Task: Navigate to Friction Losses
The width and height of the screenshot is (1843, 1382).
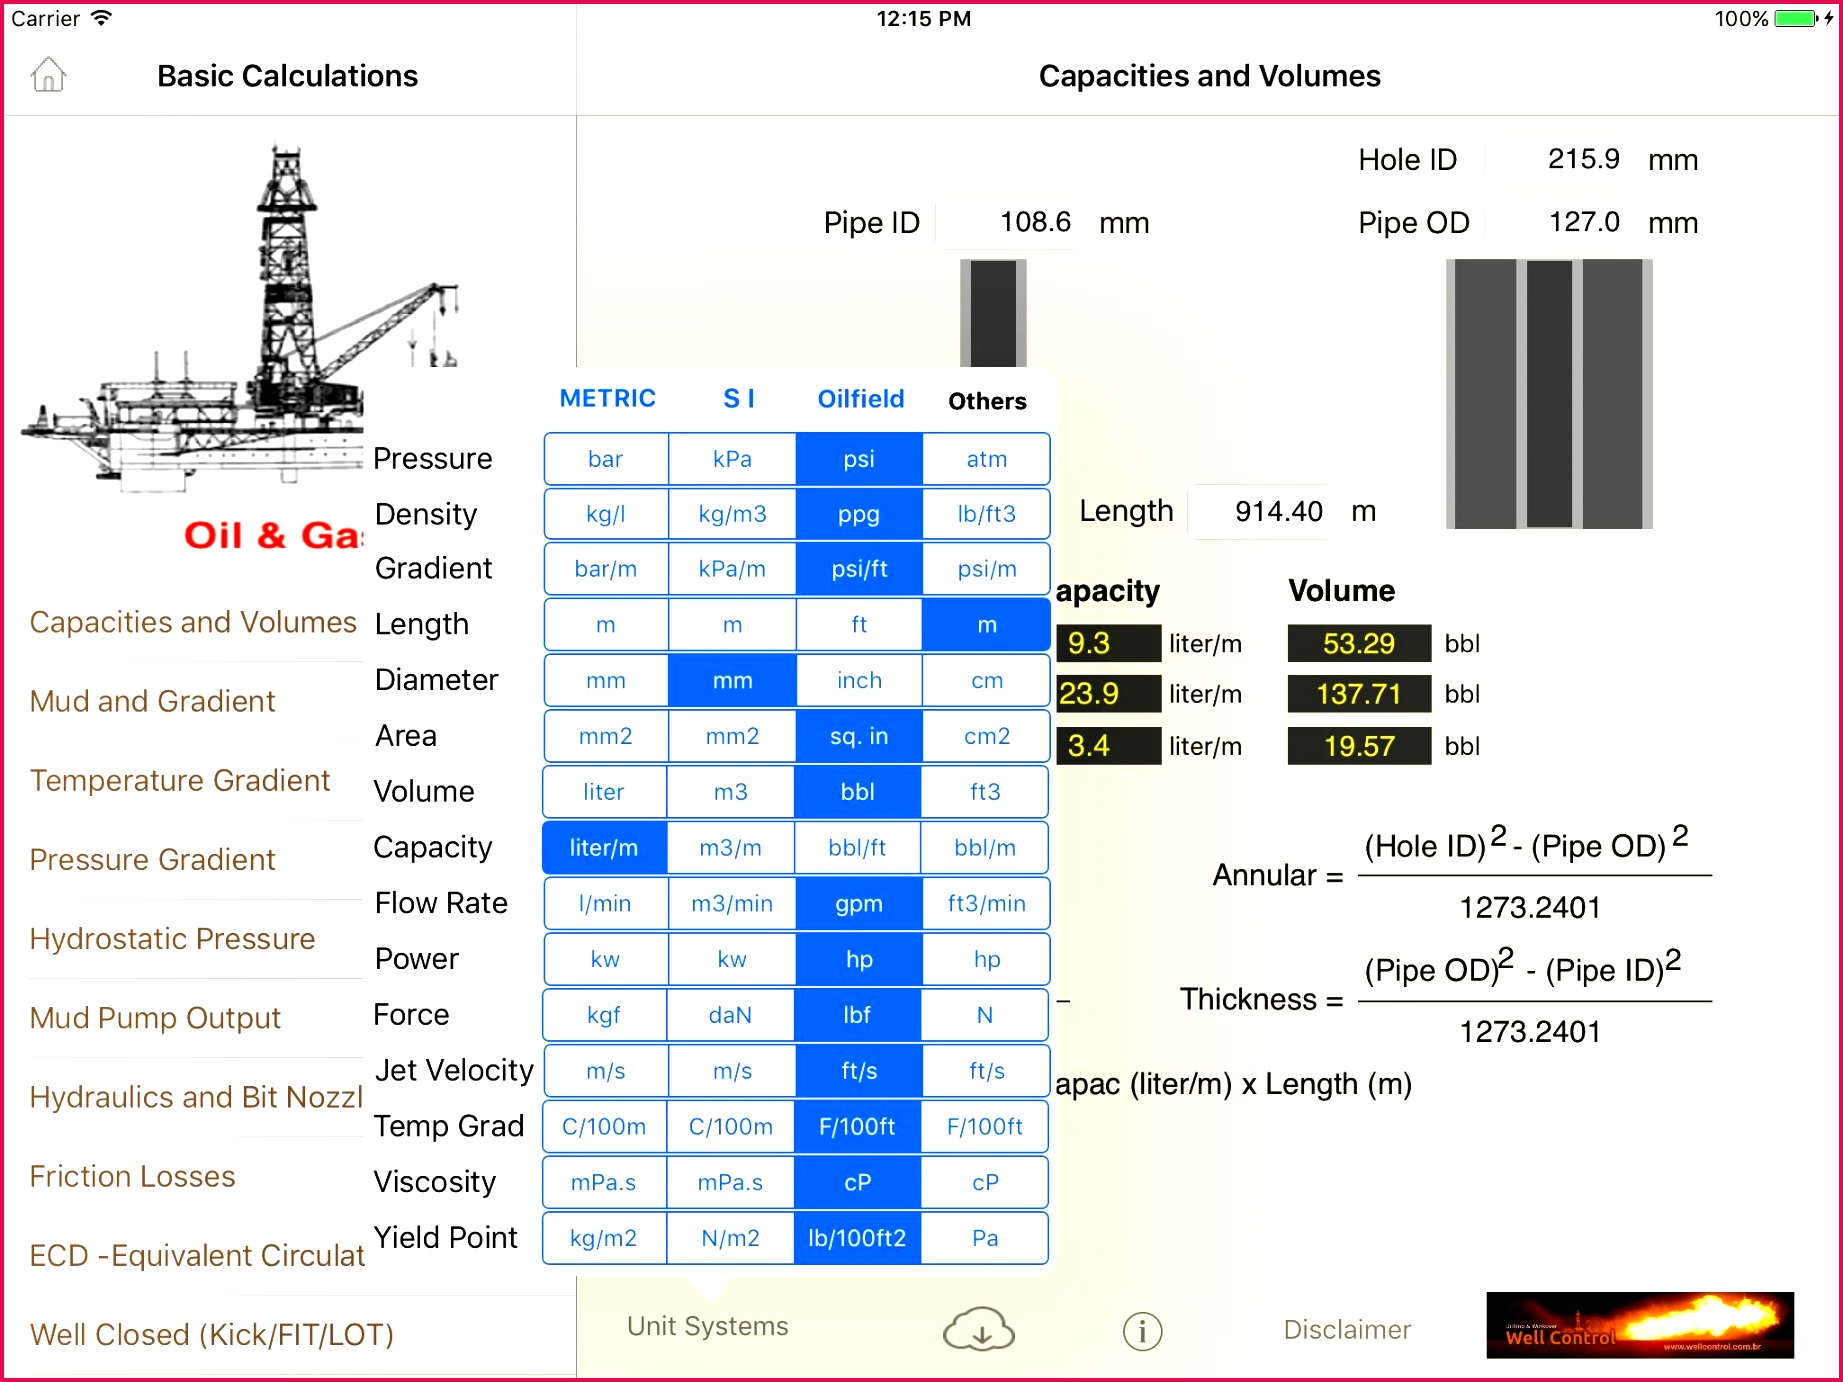Action: point(132,1176)
